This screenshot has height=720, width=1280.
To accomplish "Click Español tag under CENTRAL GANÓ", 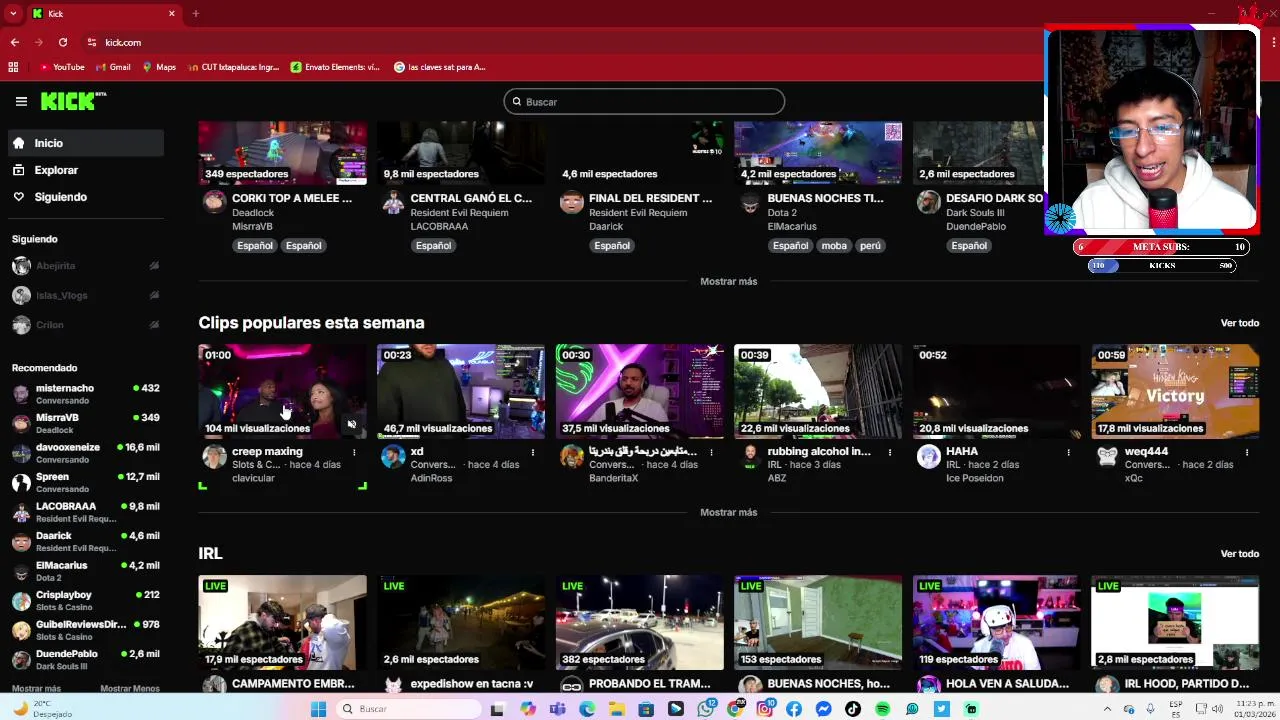I will [x=433, y=246].
